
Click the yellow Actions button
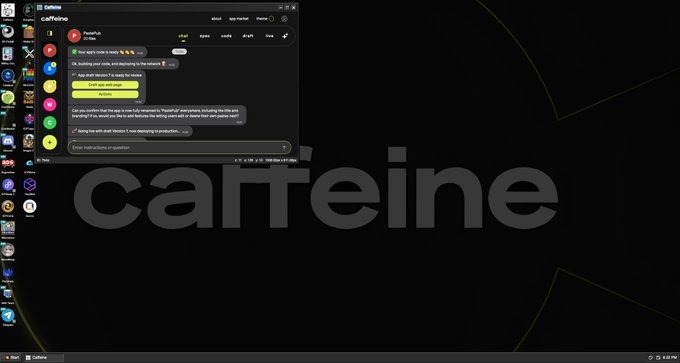(105, 94)
